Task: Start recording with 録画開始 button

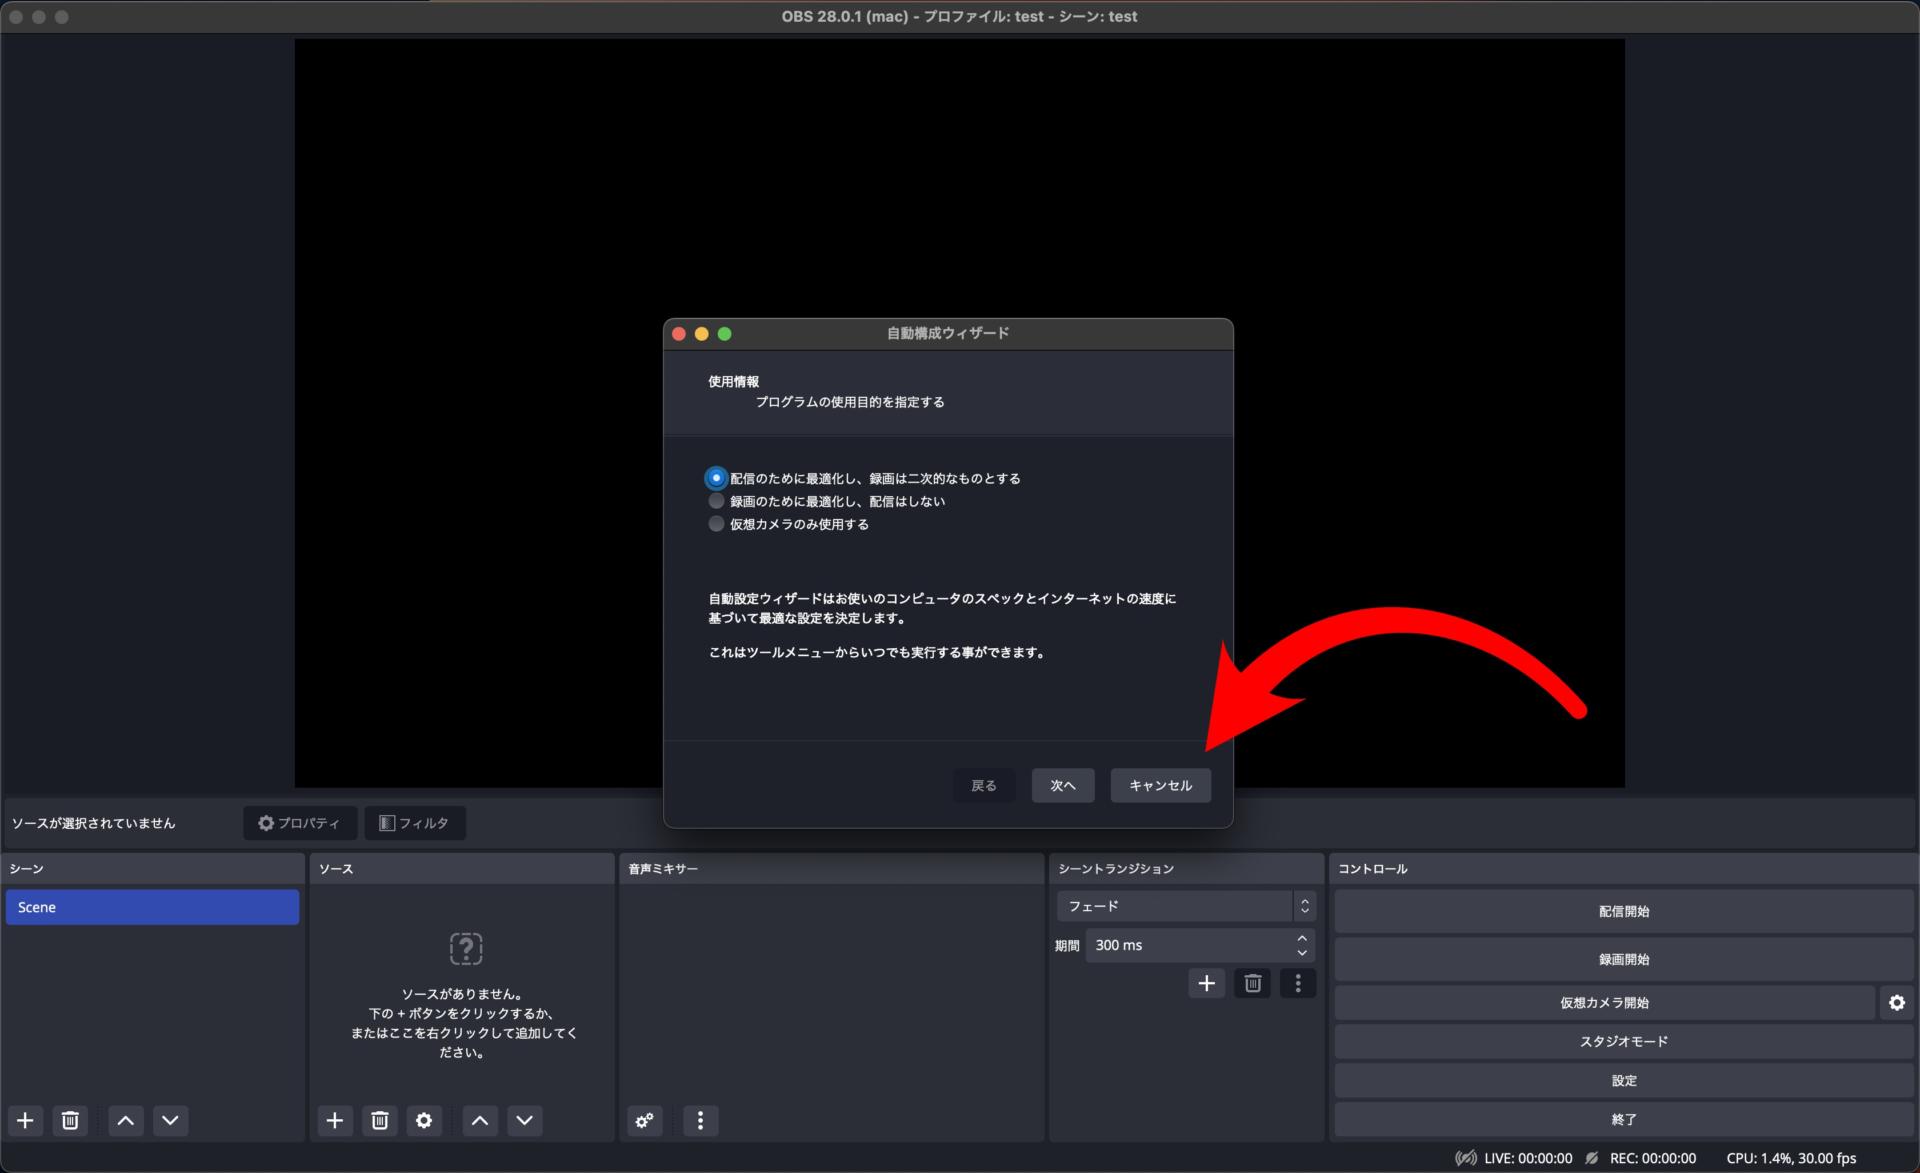Action: coord(1624,959)
